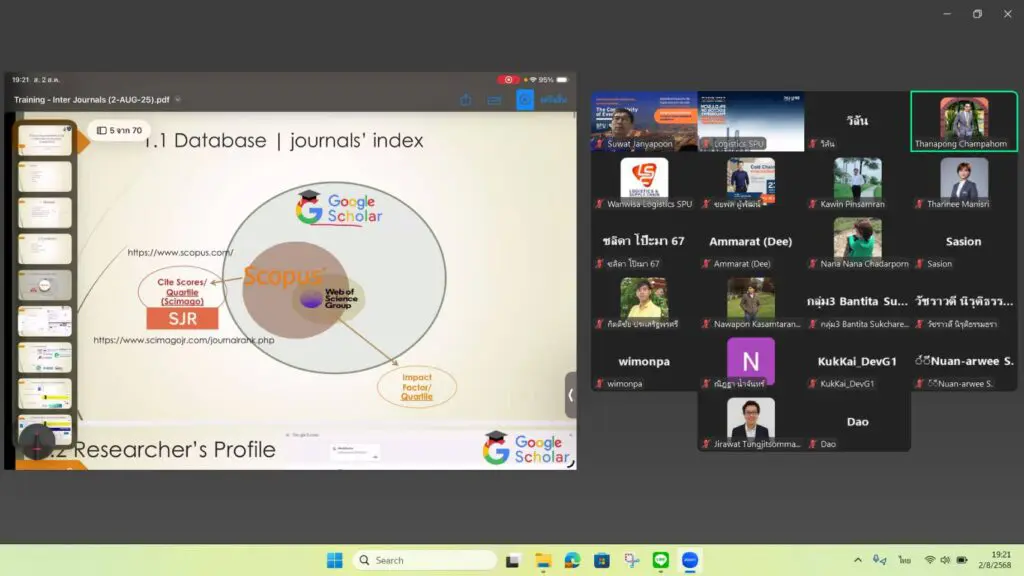Tap the share icon in the PDF toolbar

coord(466,99)
